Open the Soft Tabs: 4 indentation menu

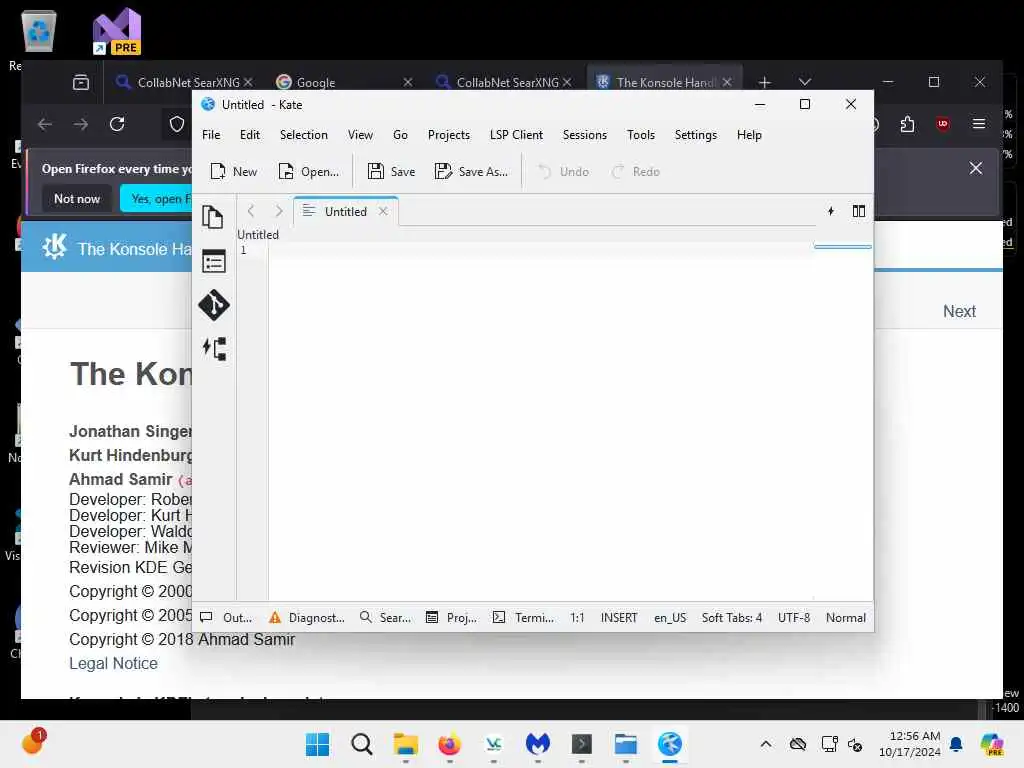(x=731, y=618)
